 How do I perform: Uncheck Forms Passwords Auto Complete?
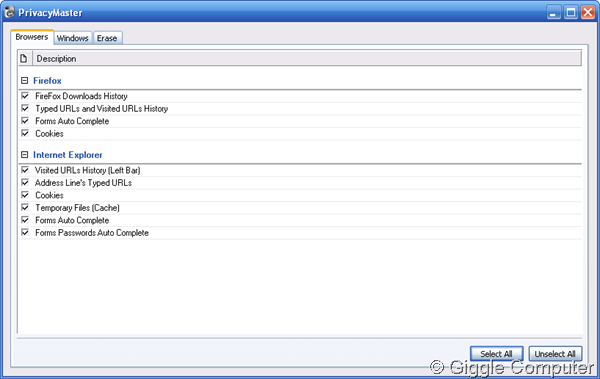coord(25,232)
